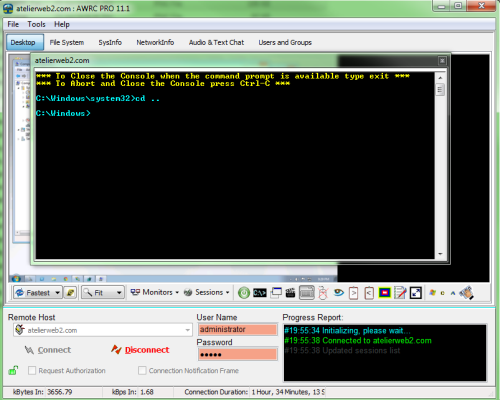
Task: Open the remote command prompt console icon
Action: 260,293
